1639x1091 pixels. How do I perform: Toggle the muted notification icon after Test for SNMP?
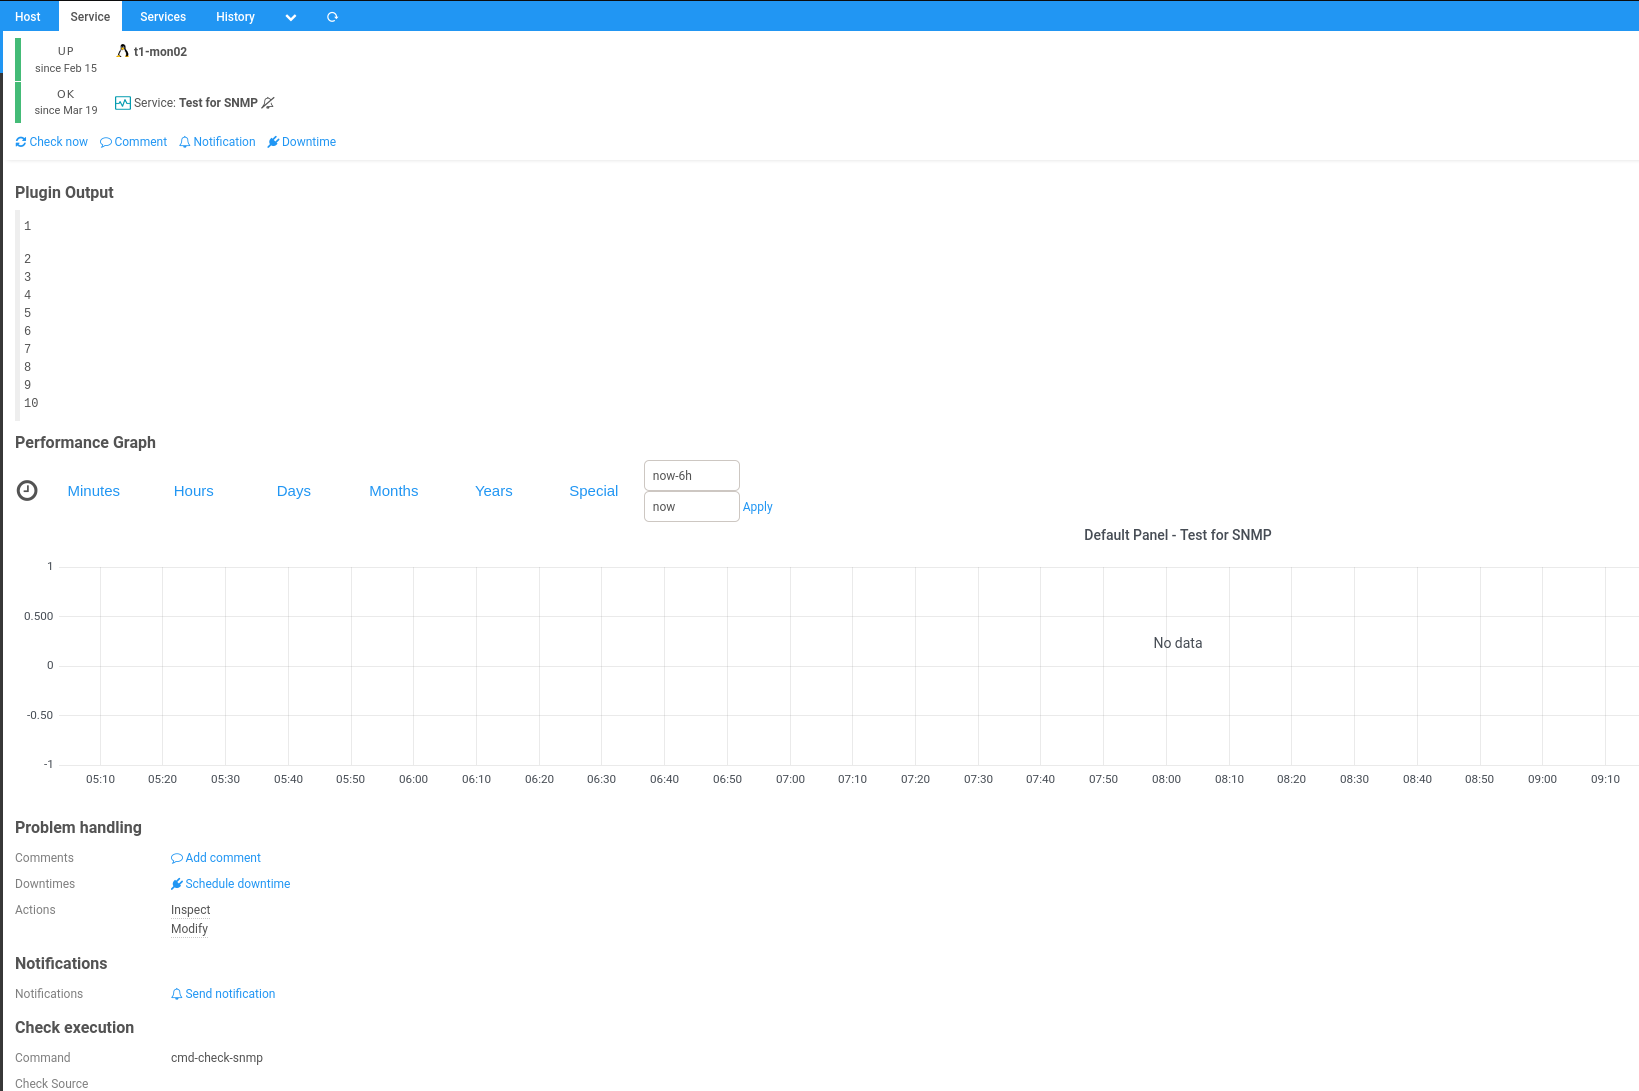267,102
